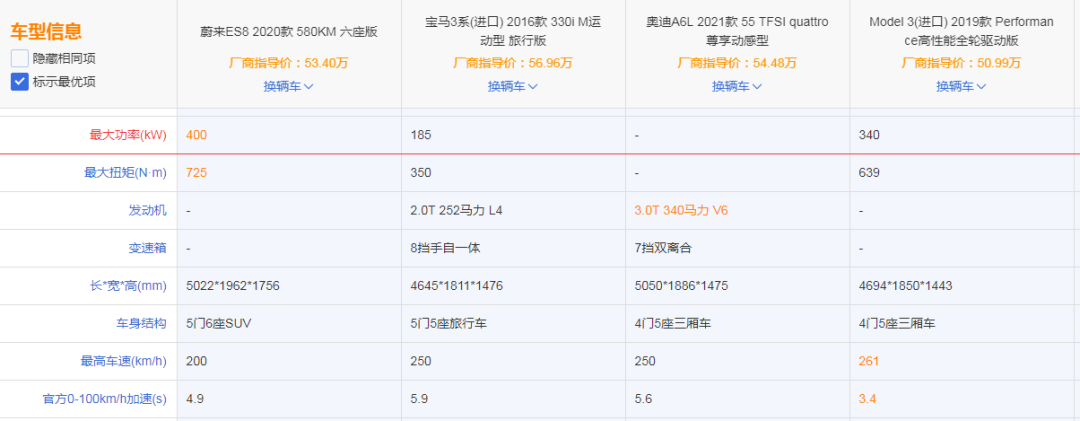Image resolution: width=1080 pixels, height=421 pixels.
Task: Open the 奥迪A6L 2021款 55 TFSI title
Action: click(737, 31)
